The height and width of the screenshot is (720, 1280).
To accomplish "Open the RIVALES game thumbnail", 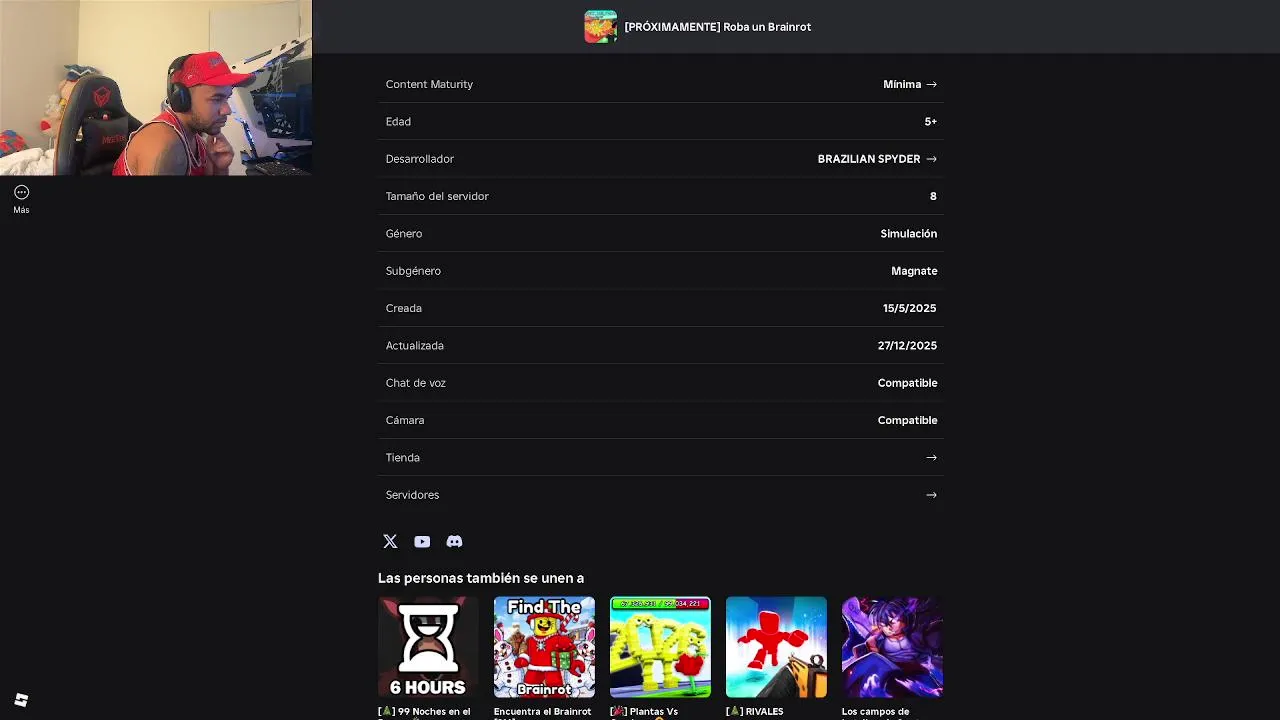I will coord(776,647).
